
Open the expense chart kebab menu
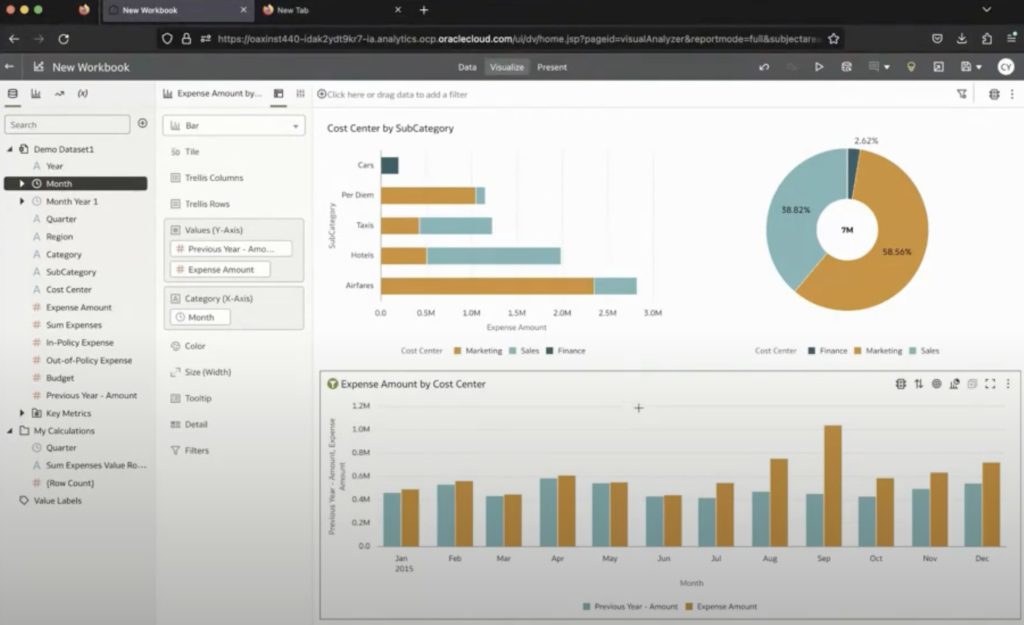click(x=1008, y=384)
